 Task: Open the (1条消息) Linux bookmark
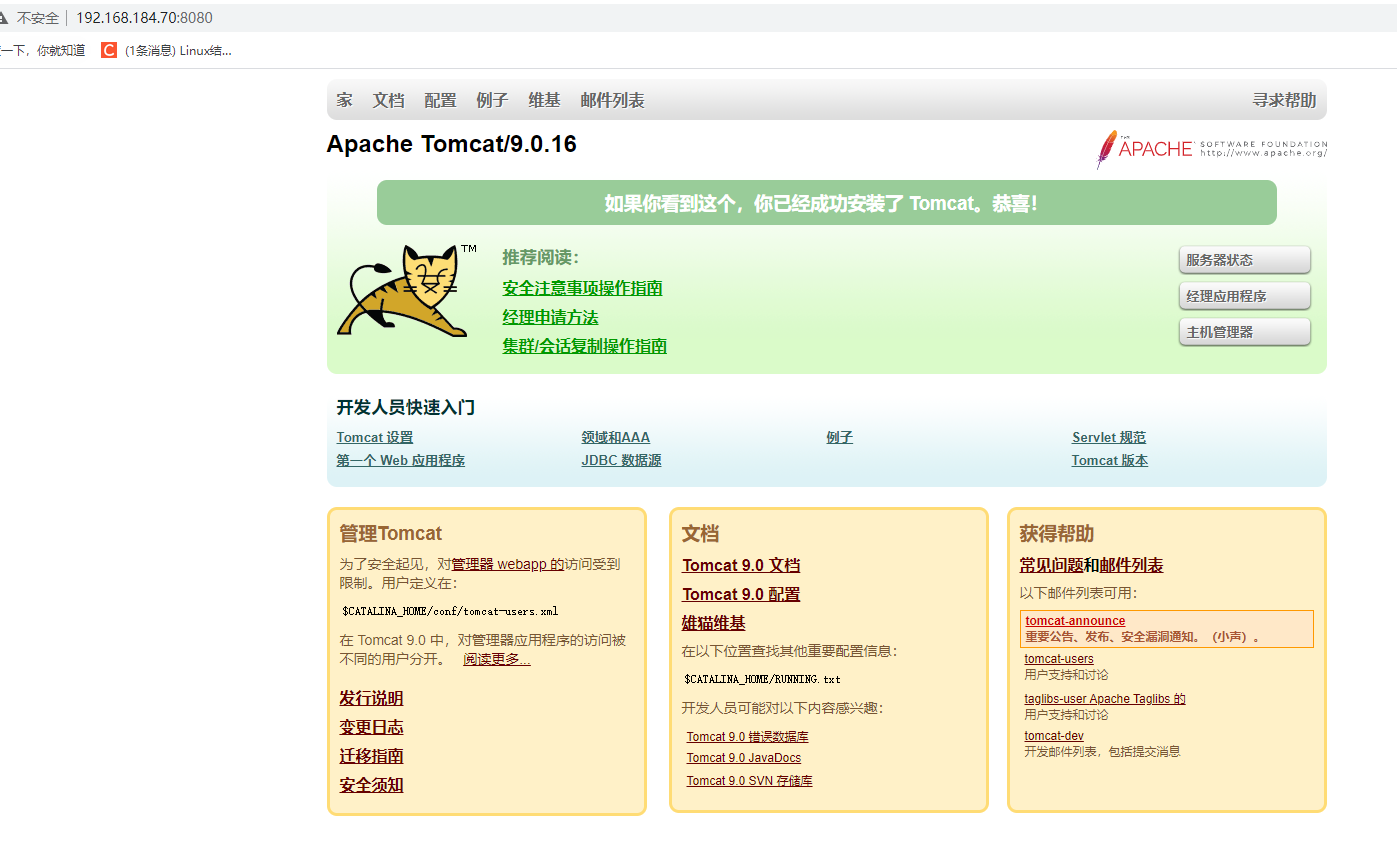[x=178, y=50]
